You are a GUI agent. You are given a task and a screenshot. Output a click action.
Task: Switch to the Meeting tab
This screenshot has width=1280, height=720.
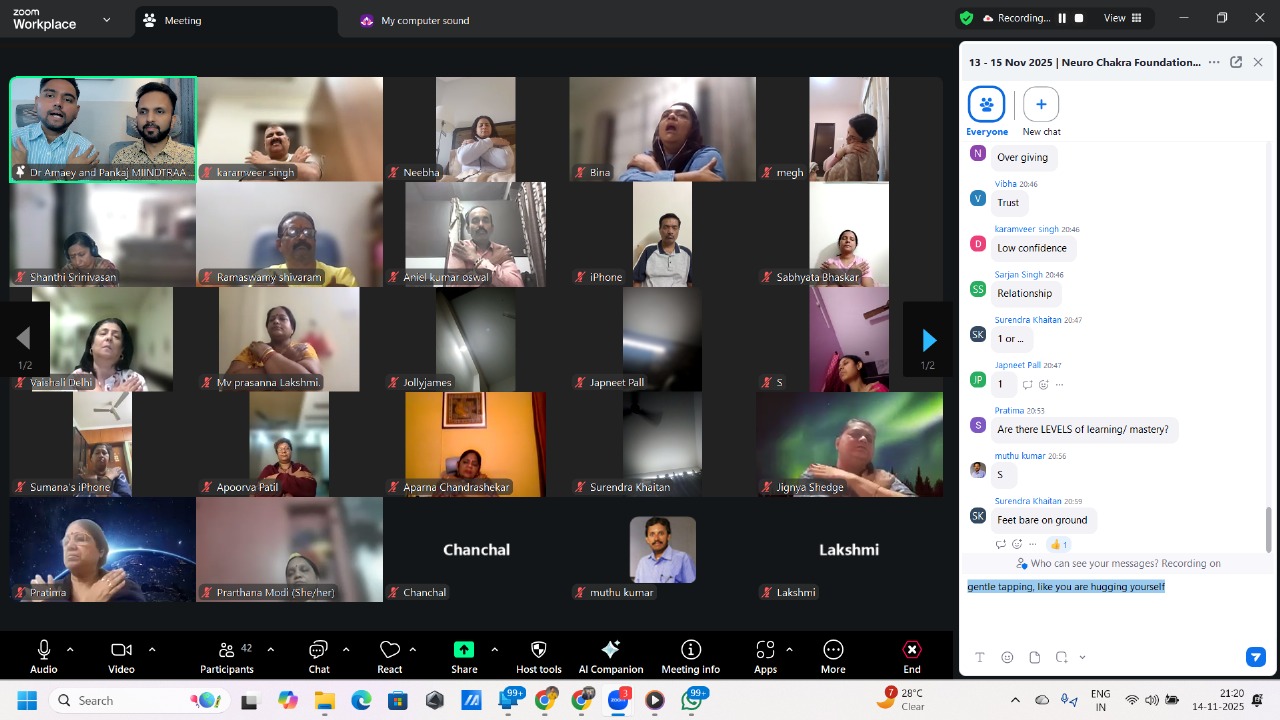[x=182, y=20]
